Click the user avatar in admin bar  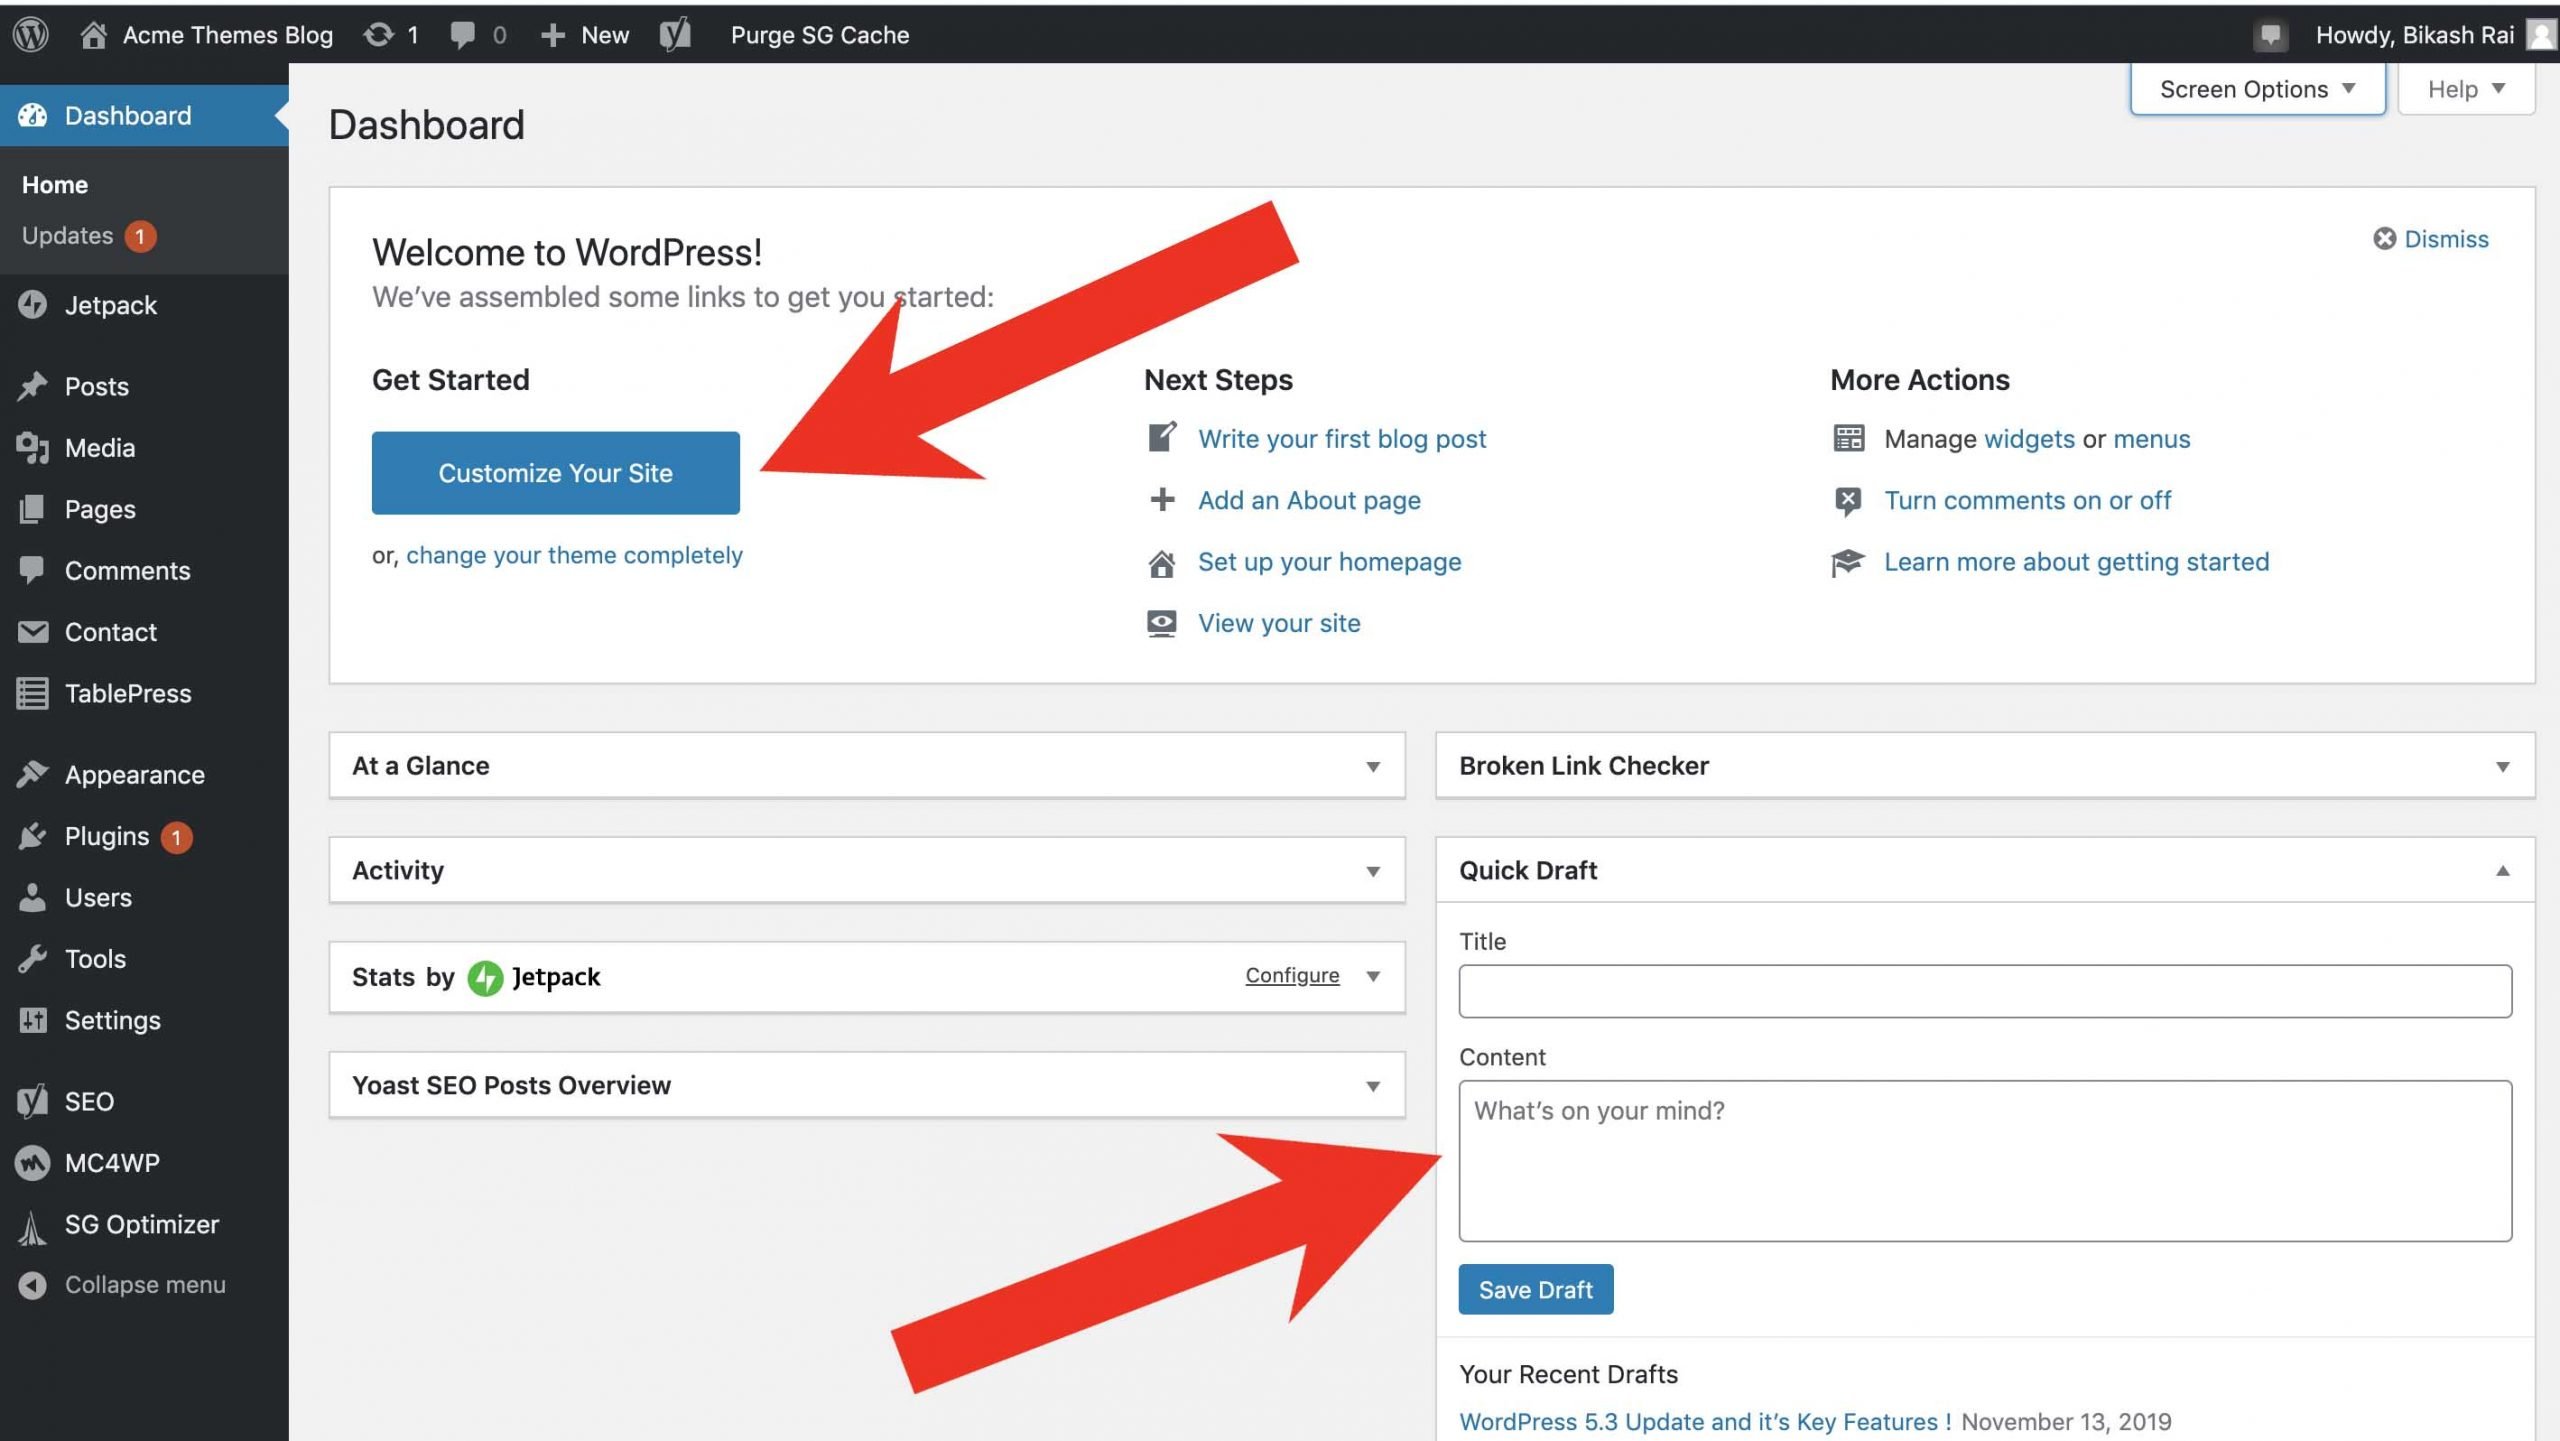(x=2541, y=35)
